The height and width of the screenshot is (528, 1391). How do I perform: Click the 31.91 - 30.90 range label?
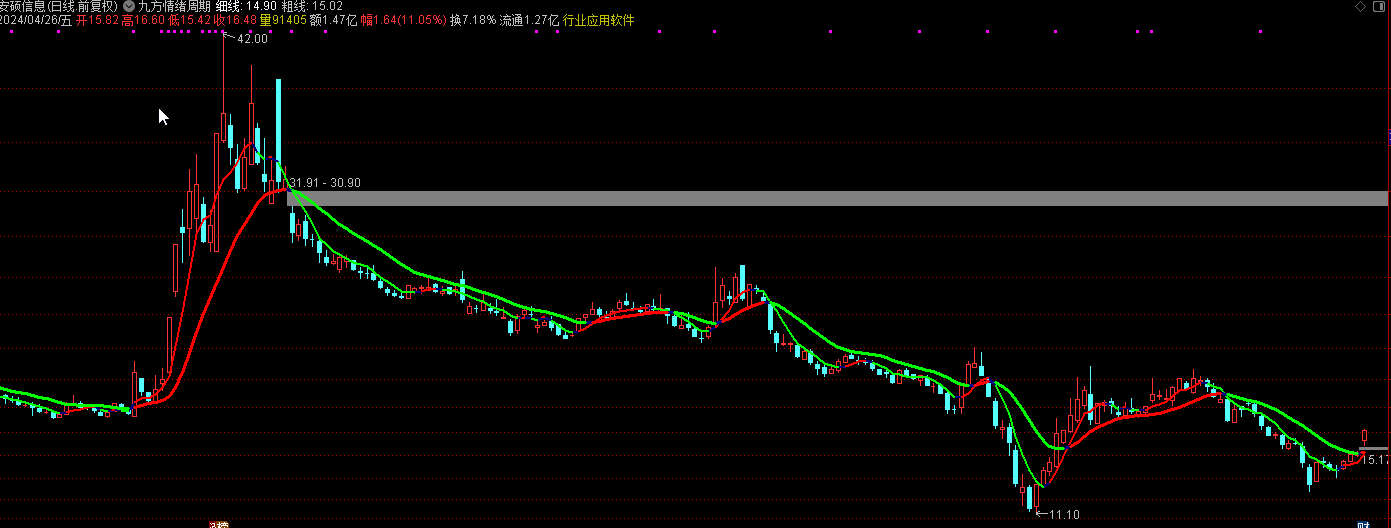(x=325, y=183)
